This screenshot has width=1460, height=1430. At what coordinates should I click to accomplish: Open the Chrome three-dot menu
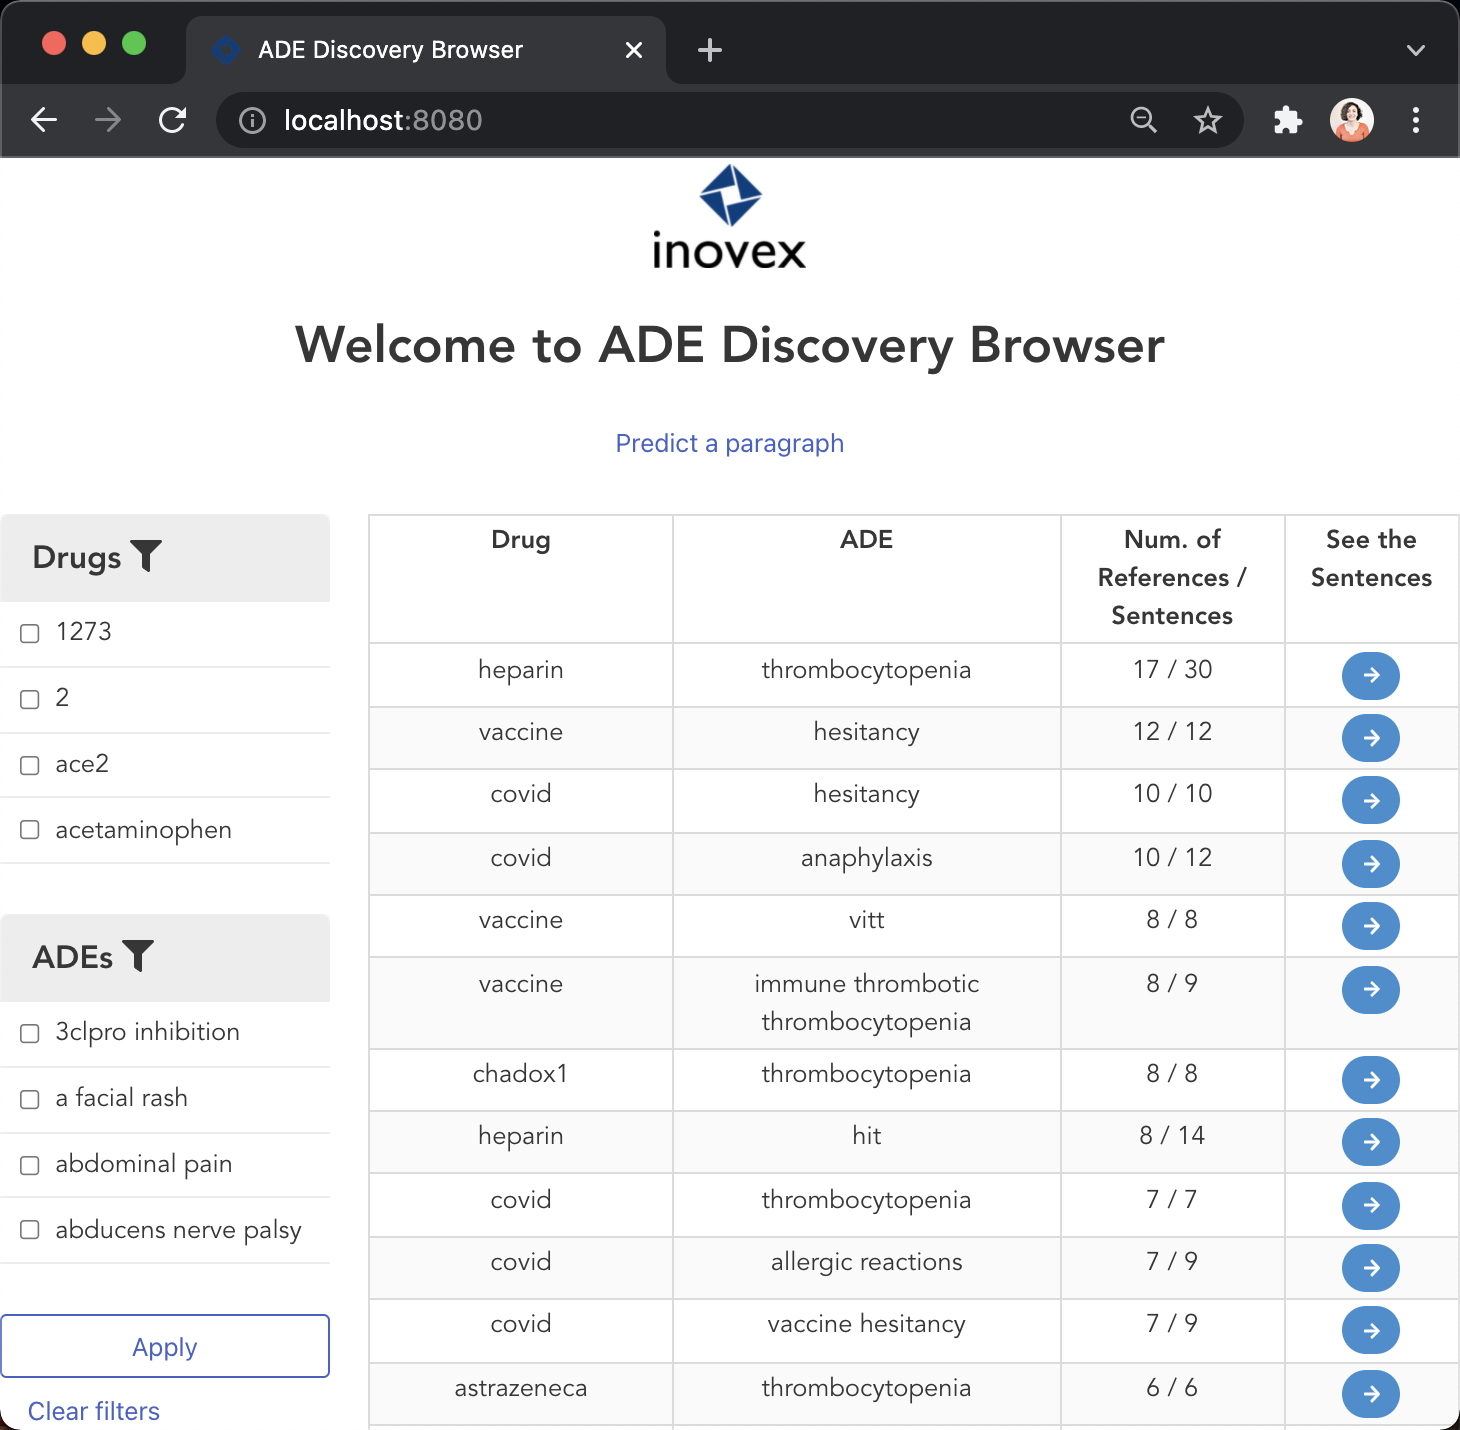tap(1415, 121)
